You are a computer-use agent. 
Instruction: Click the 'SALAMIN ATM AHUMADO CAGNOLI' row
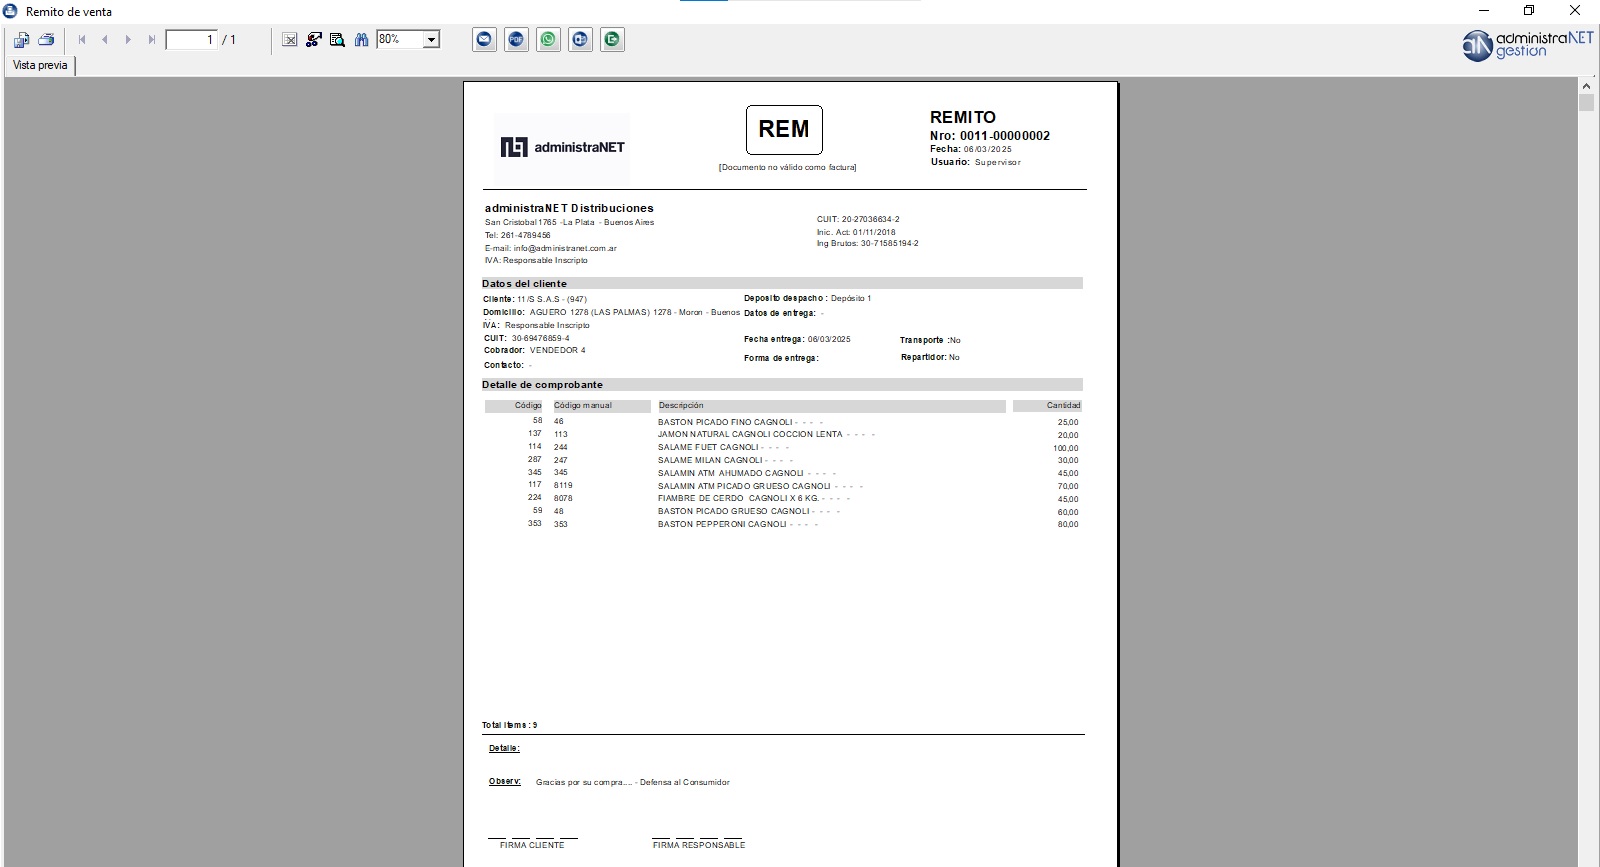[782, 473]
